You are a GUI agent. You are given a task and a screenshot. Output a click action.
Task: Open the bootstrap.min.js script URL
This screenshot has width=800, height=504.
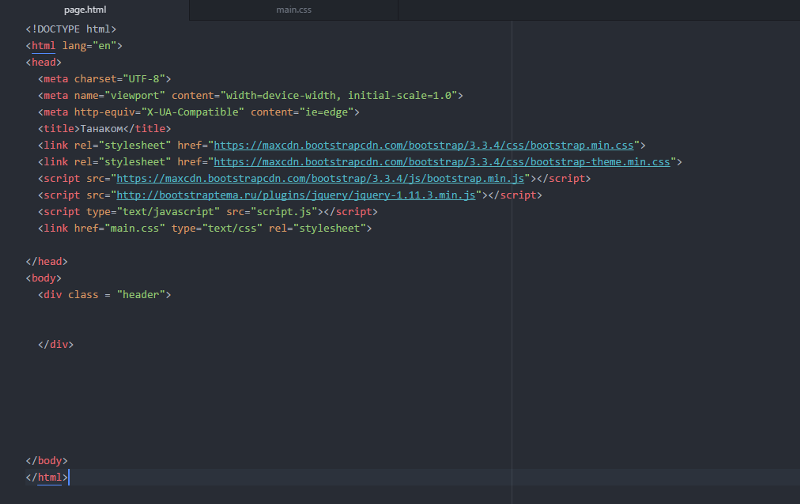(x=320, y=179)
